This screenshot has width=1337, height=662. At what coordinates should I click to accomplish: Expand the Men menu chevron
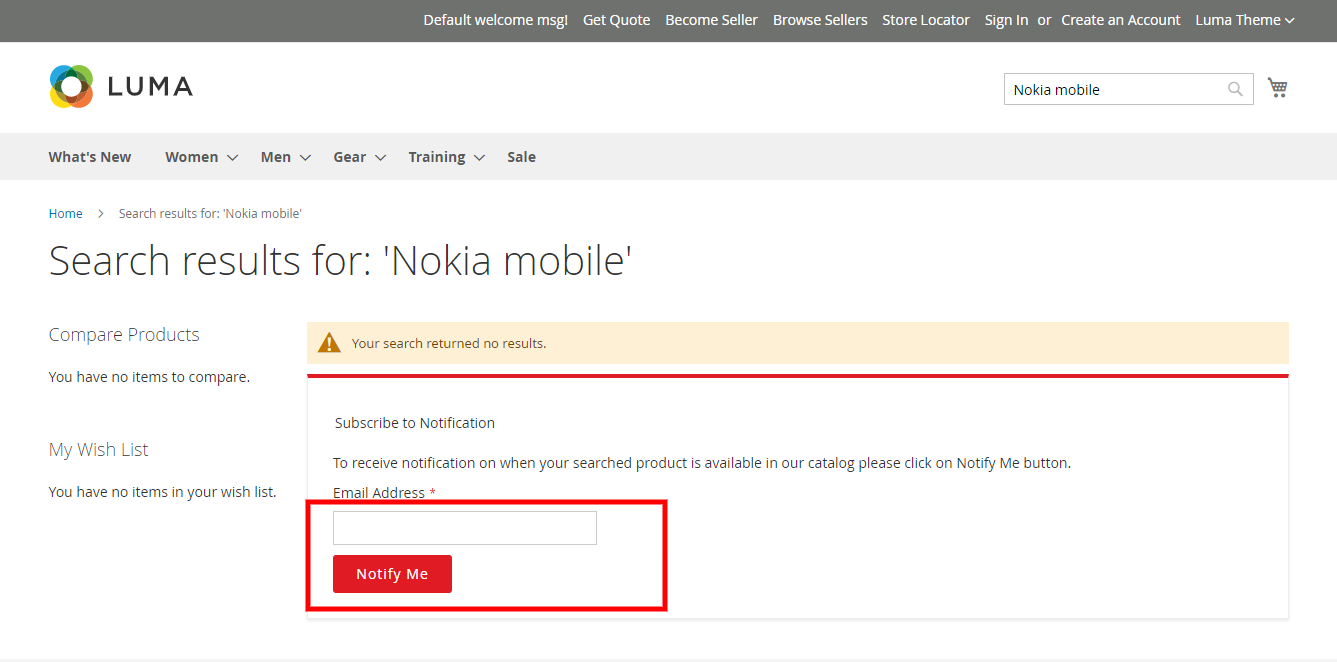(x=305, y=157)
